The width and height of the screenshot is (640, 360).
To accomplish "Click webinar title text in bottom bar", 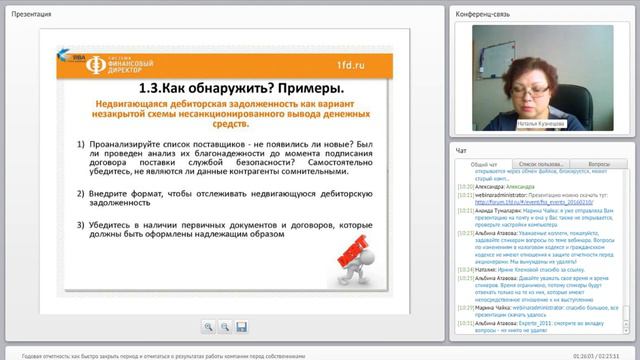I will coord(163,356).
